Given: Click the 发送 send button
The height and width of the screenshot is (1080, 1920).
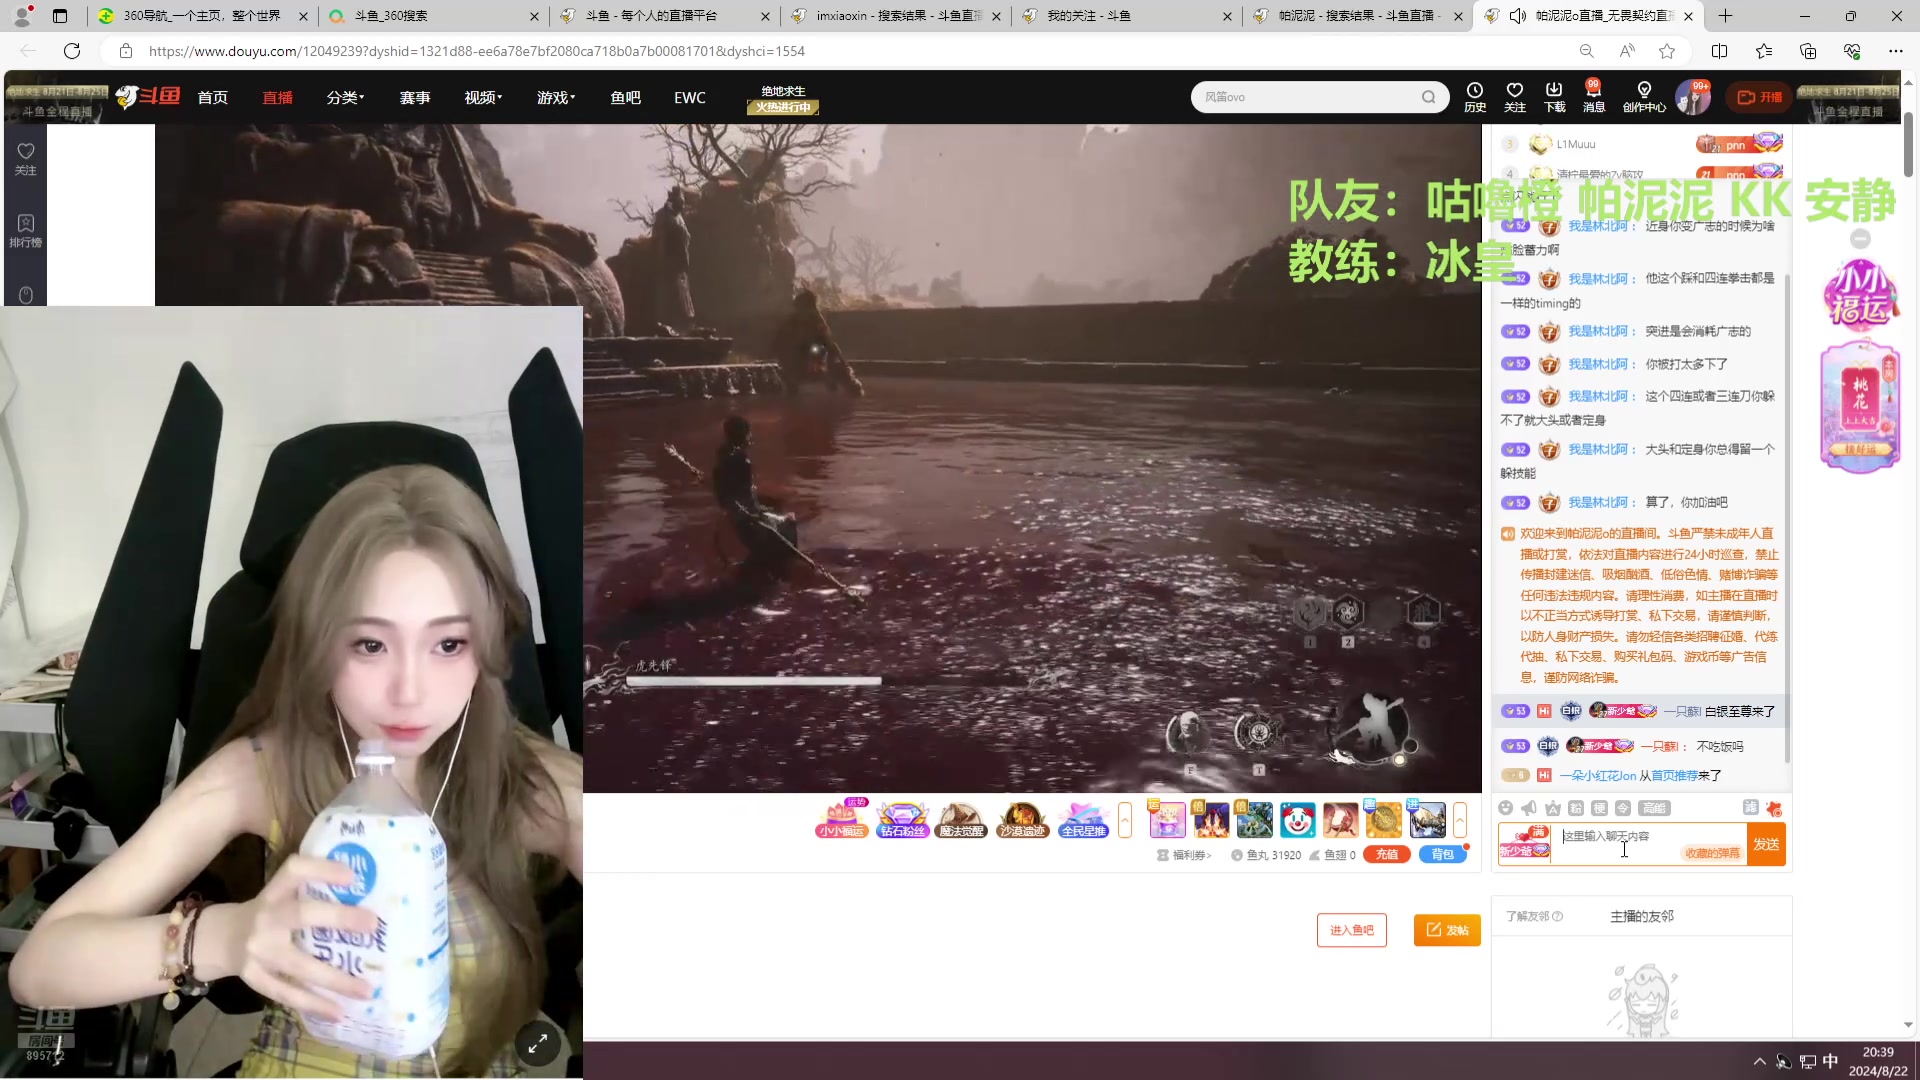Looking at the screenshot, I should click(x=1766, y=844).
